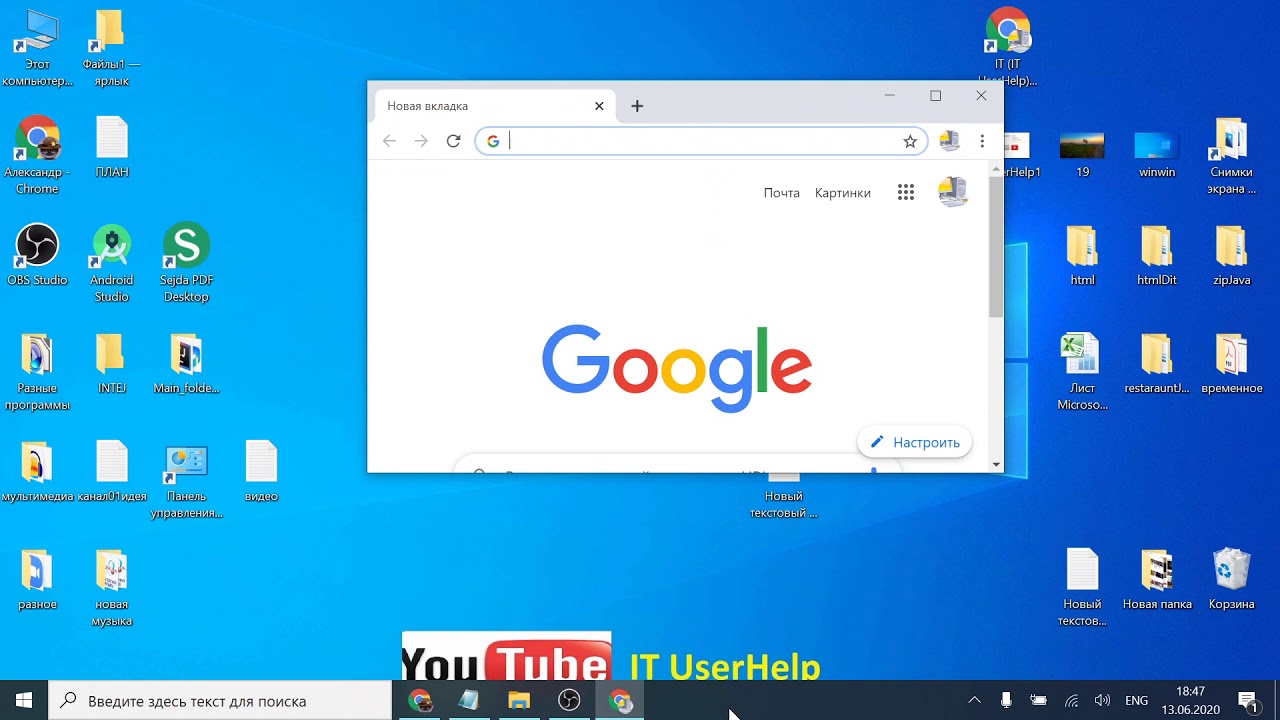Show hidden system tray icons
The image size is (1280, 720).
[x=975, y=700]
